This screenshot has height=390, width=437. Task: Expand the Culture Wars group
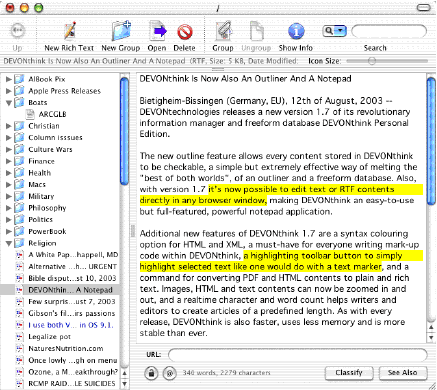pos(9,149)
